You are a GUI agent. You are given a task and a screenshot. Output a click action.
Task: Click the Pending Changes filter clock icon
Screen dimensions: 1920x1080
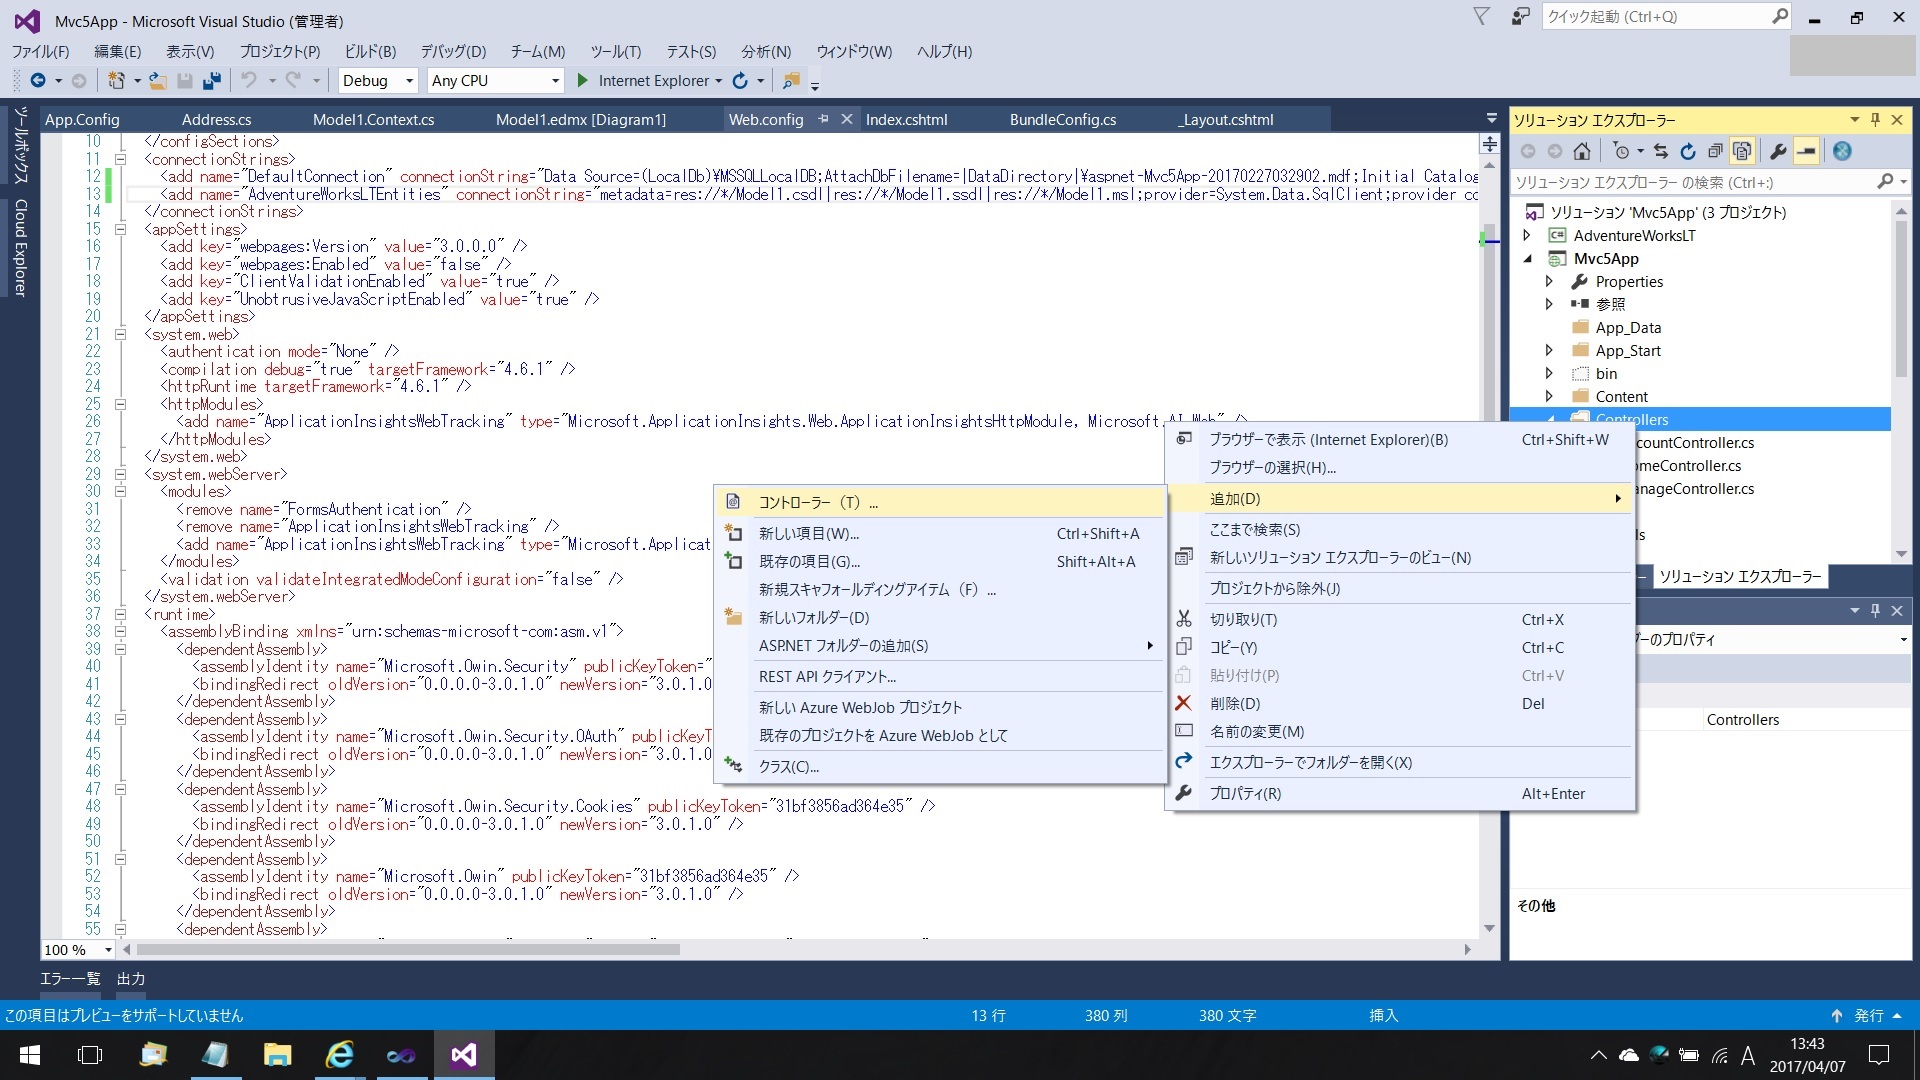click(1621, 151)
